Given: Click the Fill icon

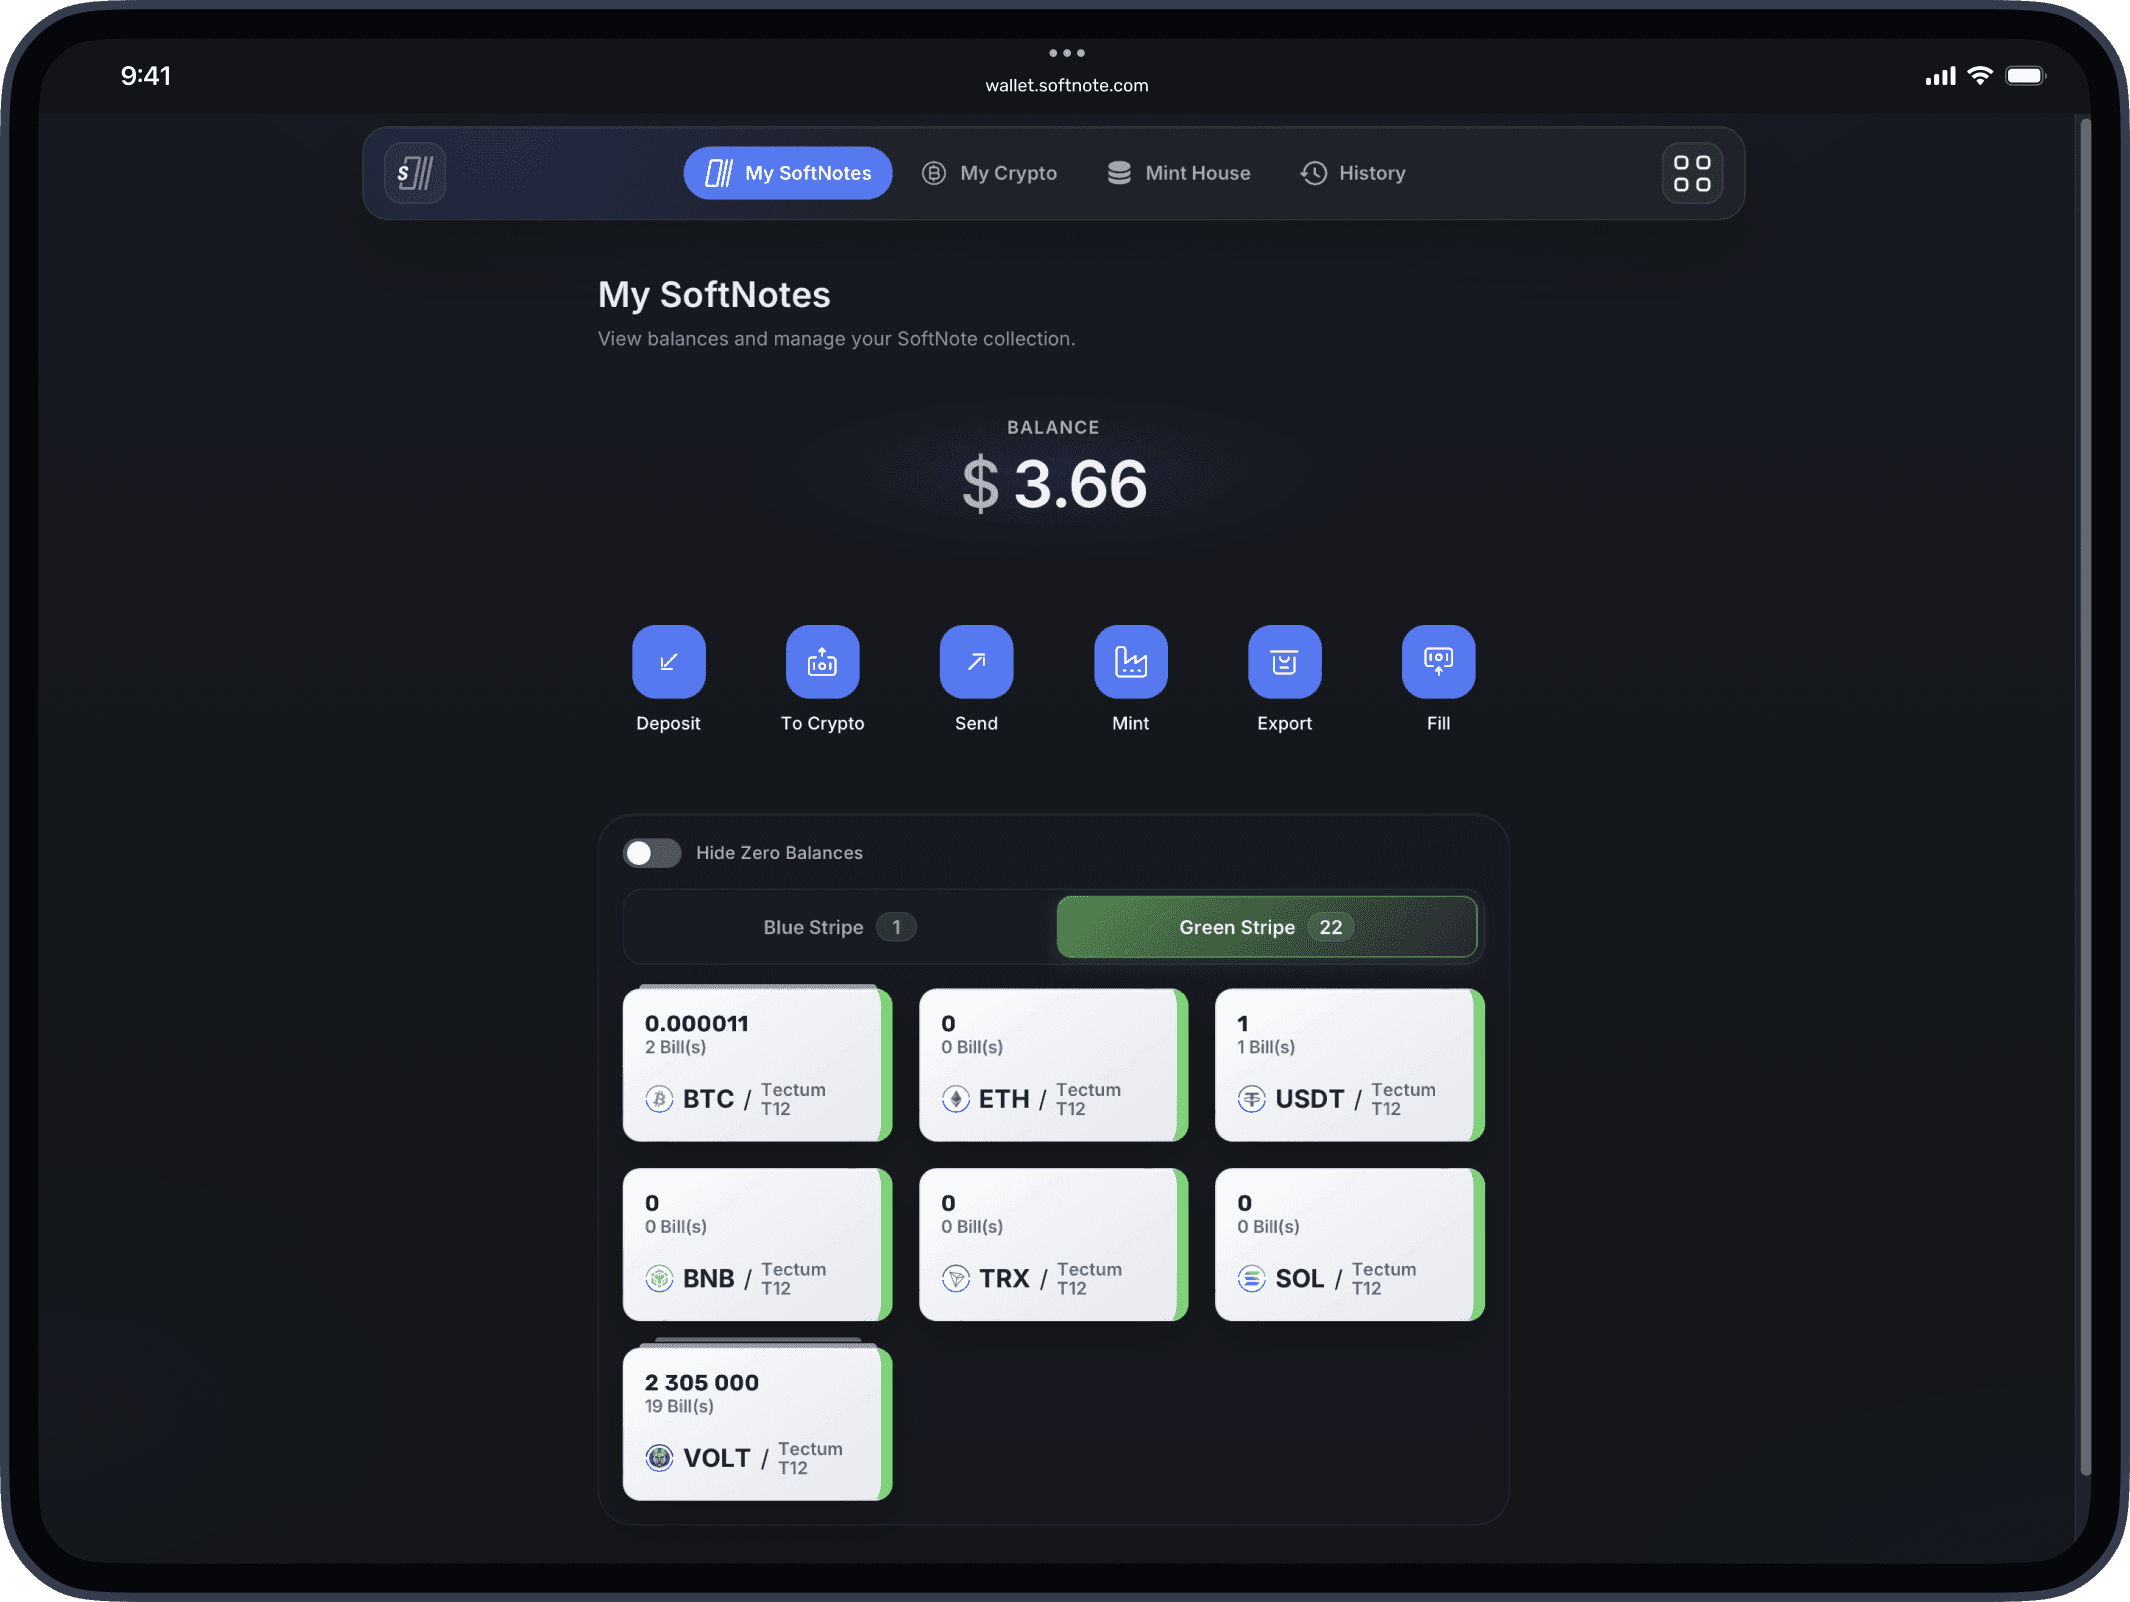Looking at the screenshot, I should [x=1439, y=661].
